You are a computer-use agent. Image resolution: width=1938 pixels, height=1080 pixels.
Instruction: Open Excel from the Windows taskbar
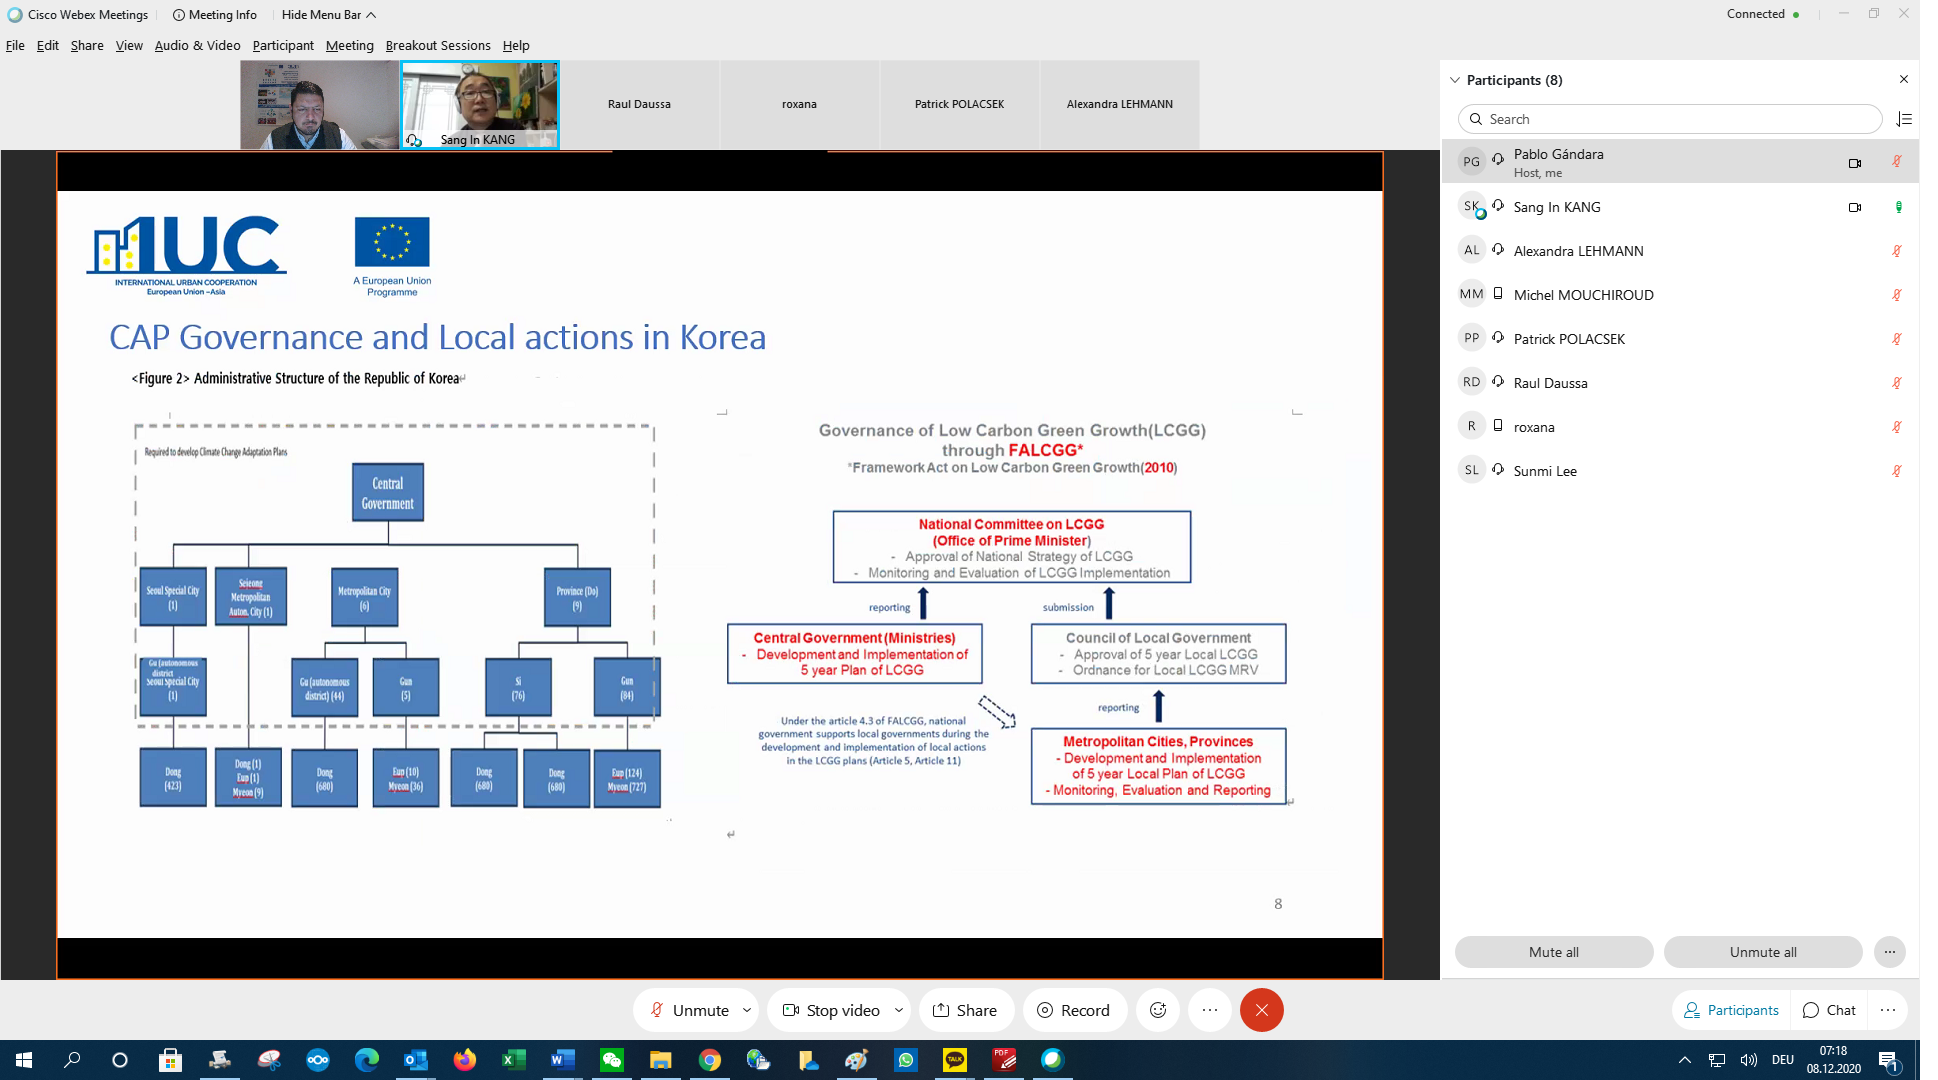[x=514, y=1060]
